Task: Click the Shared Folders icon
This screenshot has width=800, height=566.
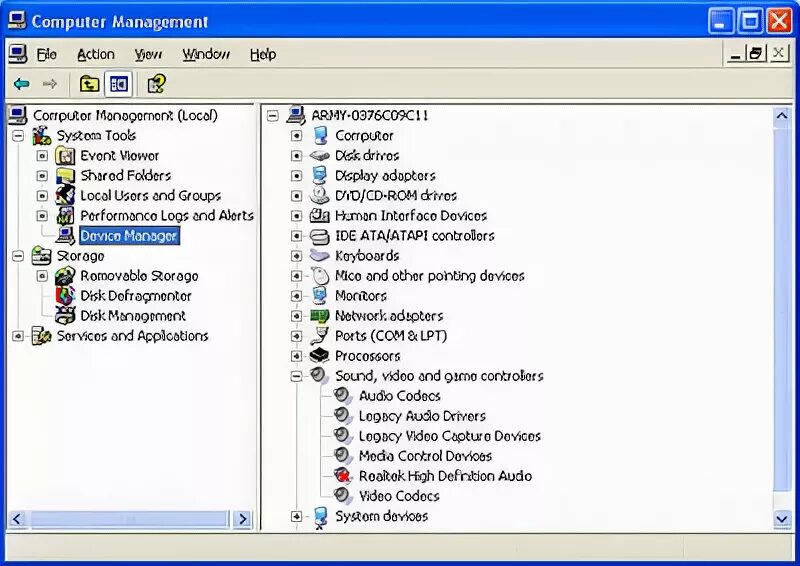Action: 65,176
